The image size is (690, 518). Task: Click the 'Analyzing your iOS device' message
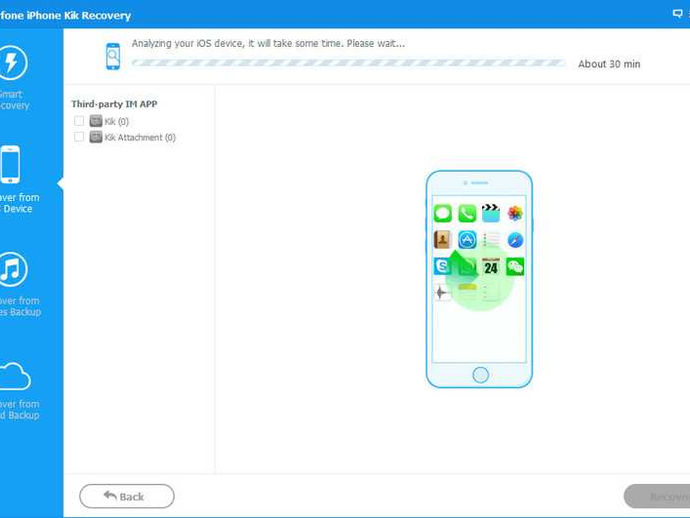[268, 44]
